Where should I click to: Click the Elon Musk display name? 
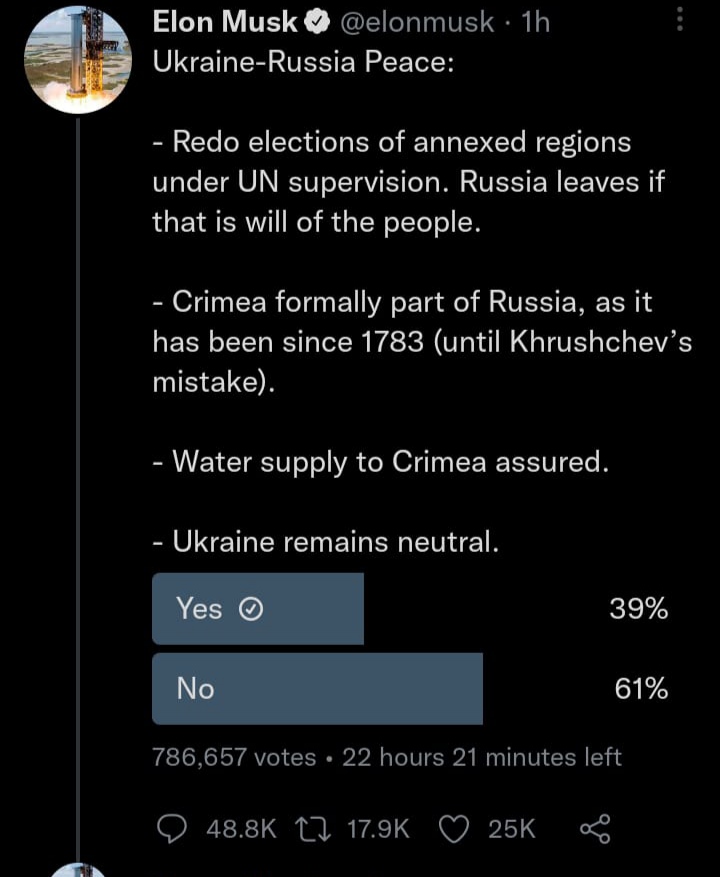225,22
